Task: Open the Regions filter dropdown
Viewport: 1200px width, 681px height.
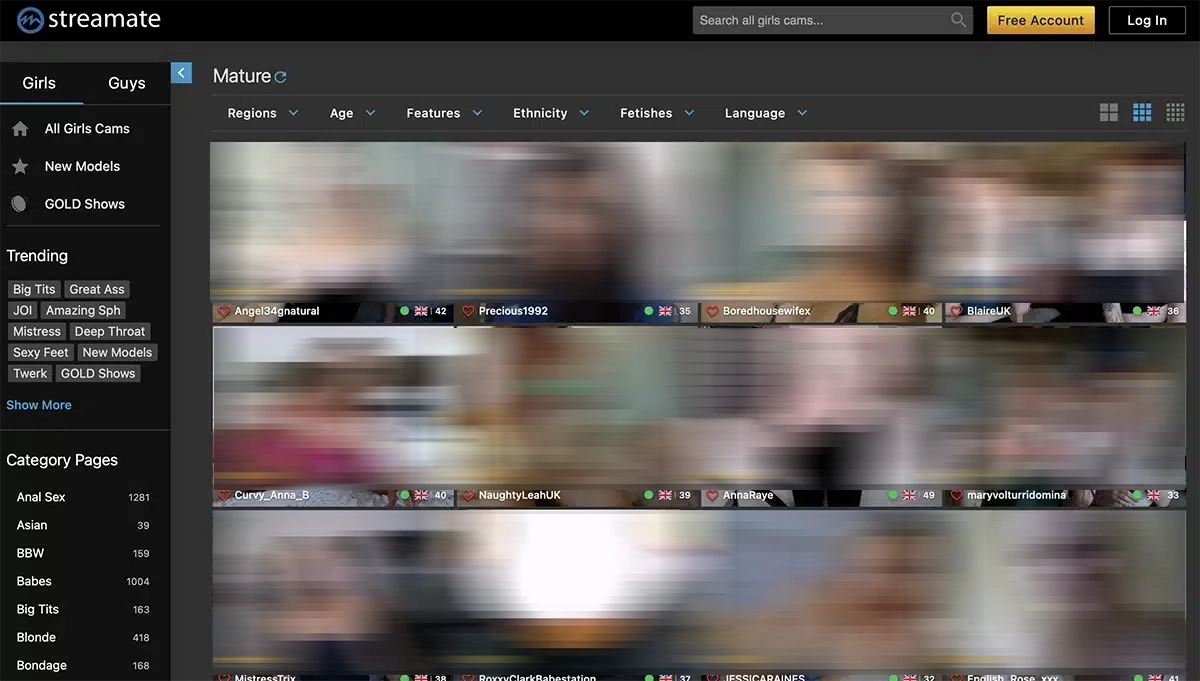Action: [263, 113]
